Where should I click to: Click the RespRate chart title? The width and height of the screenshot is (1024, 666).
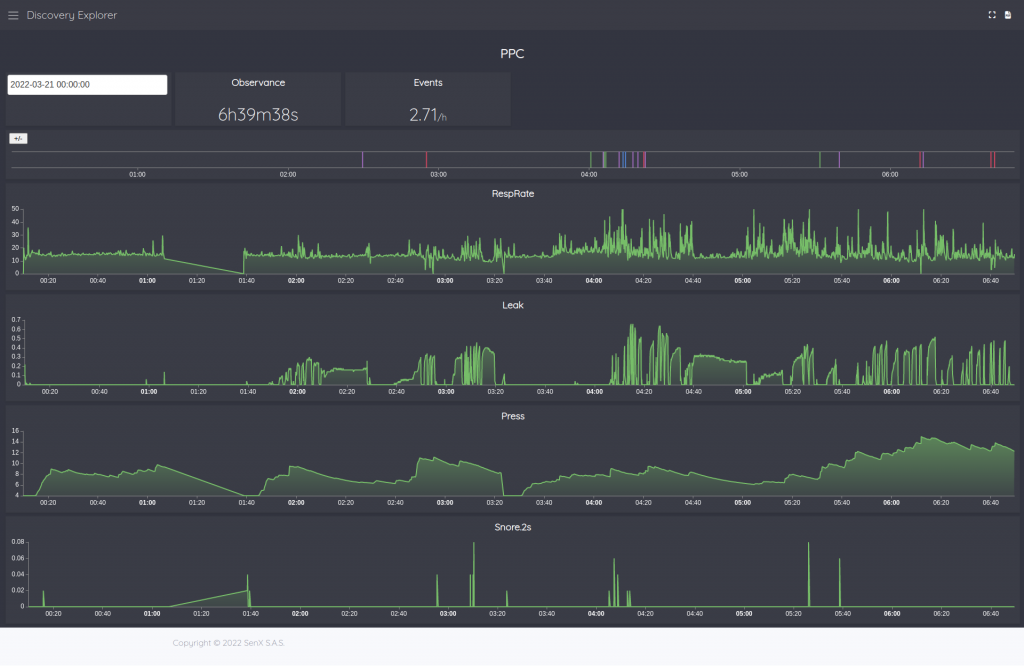512,194
